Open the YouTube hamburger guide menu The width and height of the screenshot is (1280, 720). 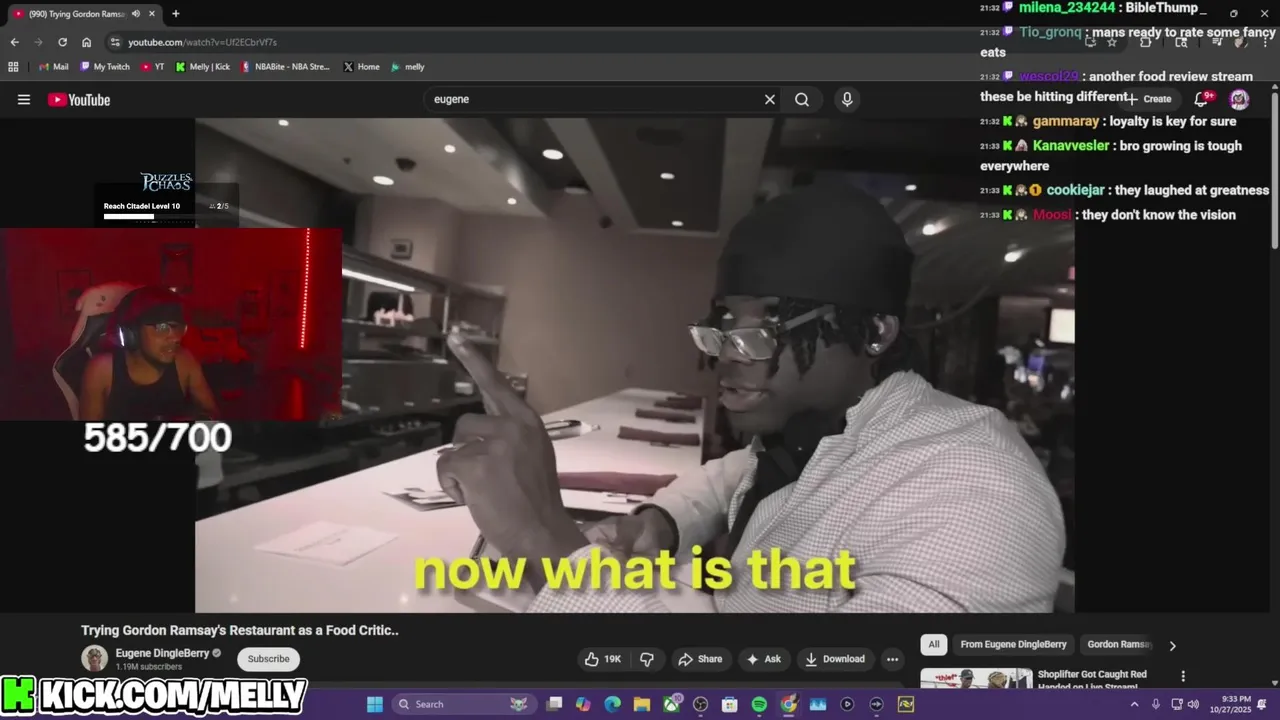coord(24,99)
